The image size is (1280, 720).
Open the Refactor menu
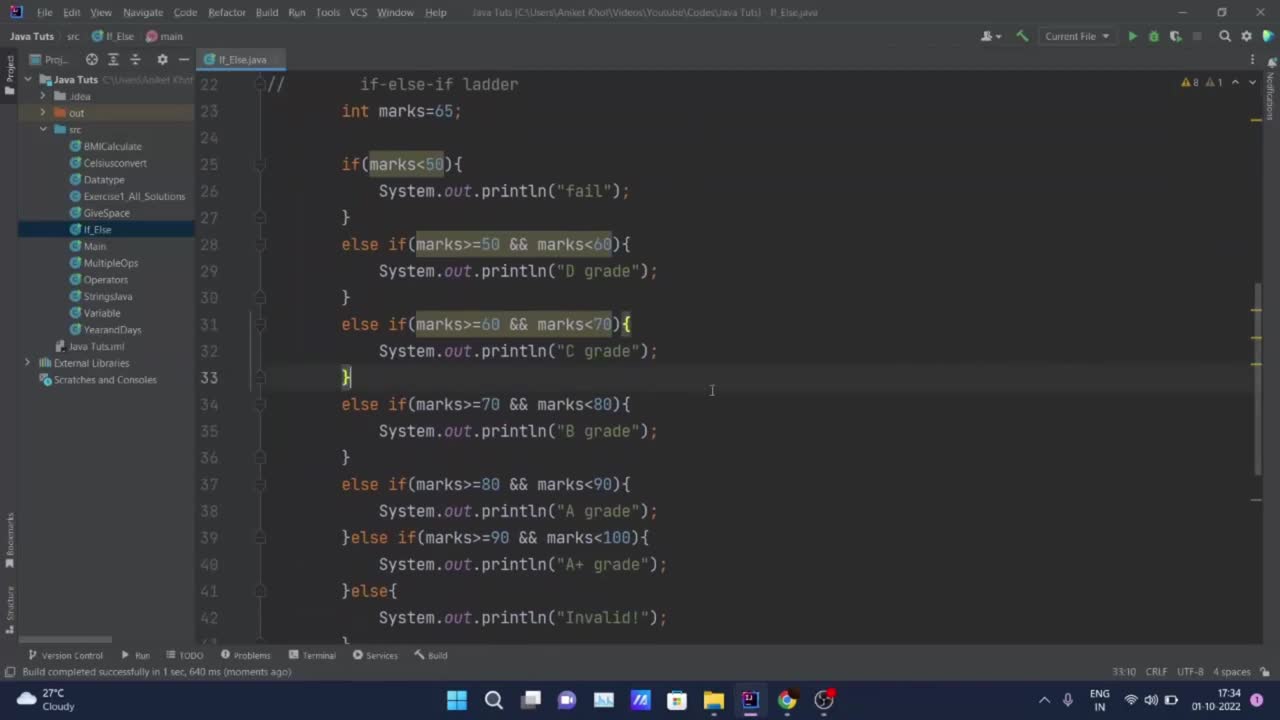(x=227, y=12)
